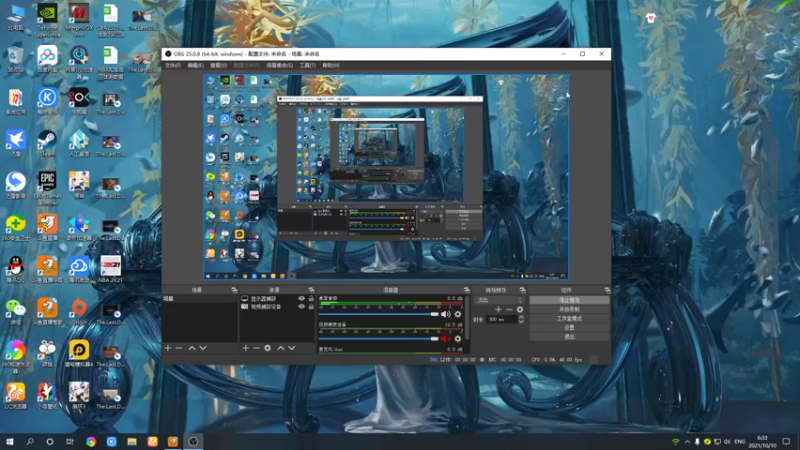The image size is (800, 450).
Task: Click the OBS preview canvas
Action: pyautogui.click(x=386, y=177)
